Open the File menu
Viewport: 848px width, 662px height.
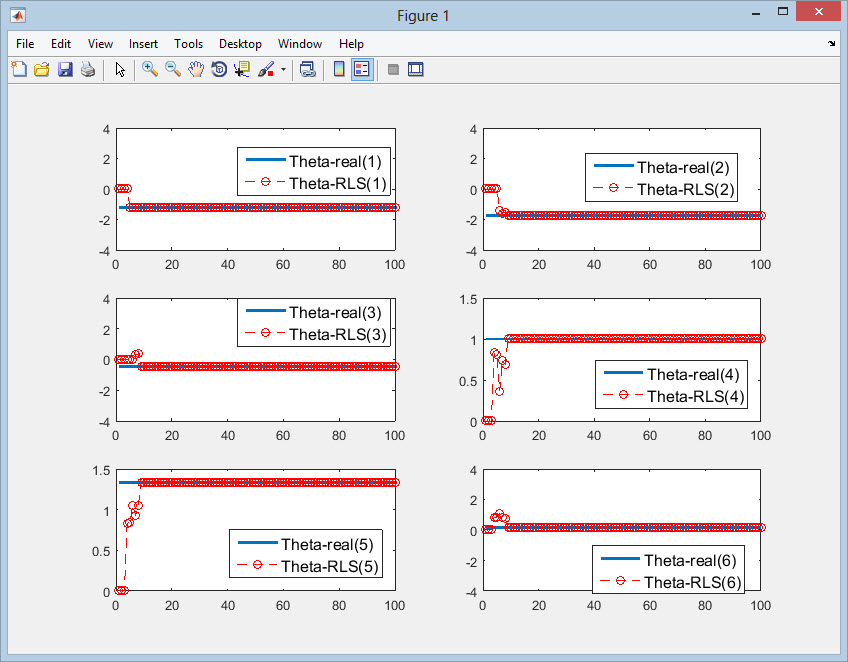coord(25,44)
